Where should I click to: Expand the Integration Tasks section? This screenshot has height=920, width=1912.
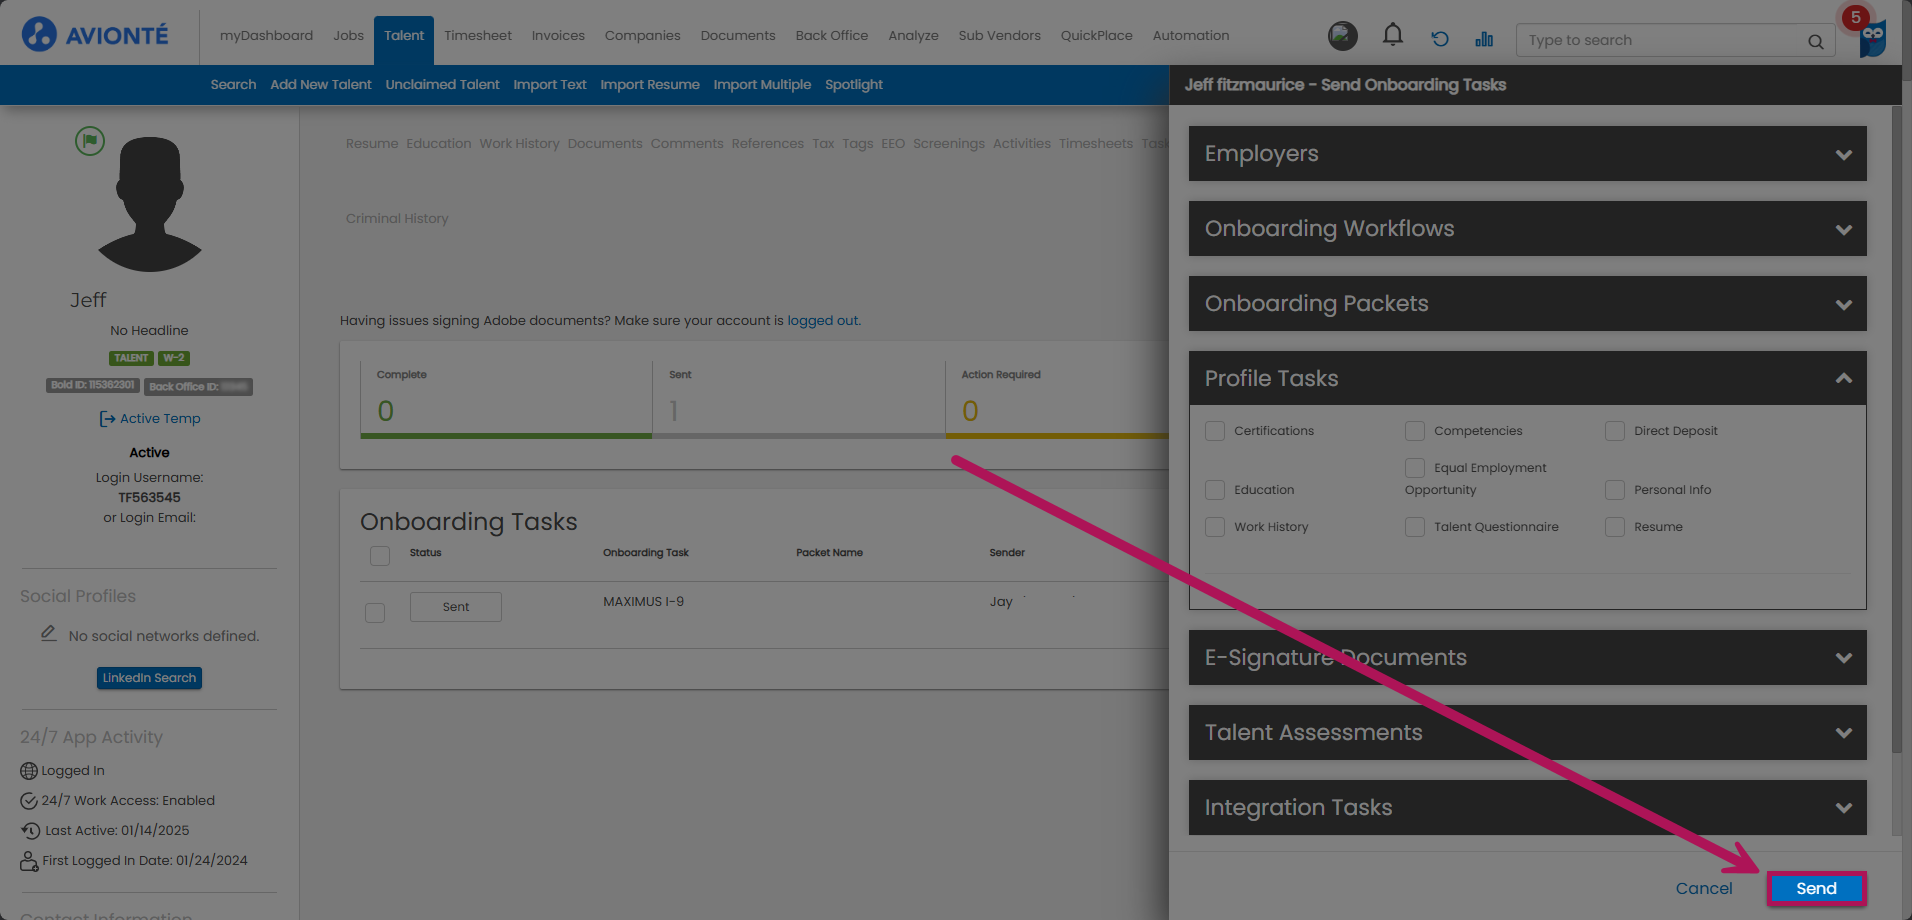[x=1527, y=808]
